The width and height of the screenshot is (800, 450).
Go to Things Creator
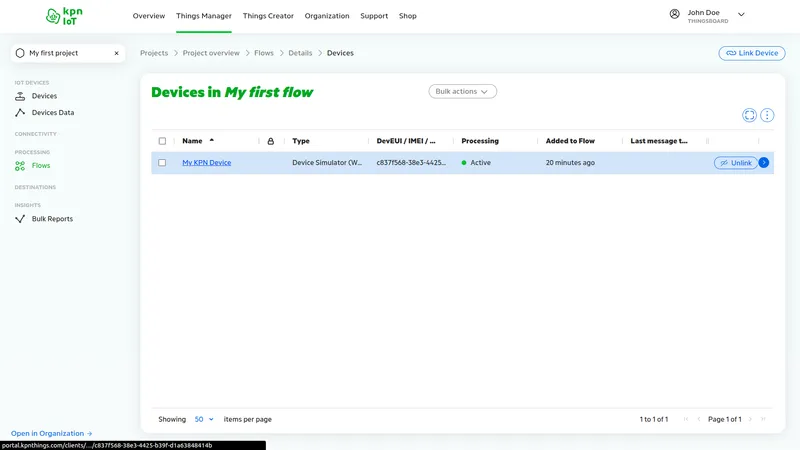point(268,16)
